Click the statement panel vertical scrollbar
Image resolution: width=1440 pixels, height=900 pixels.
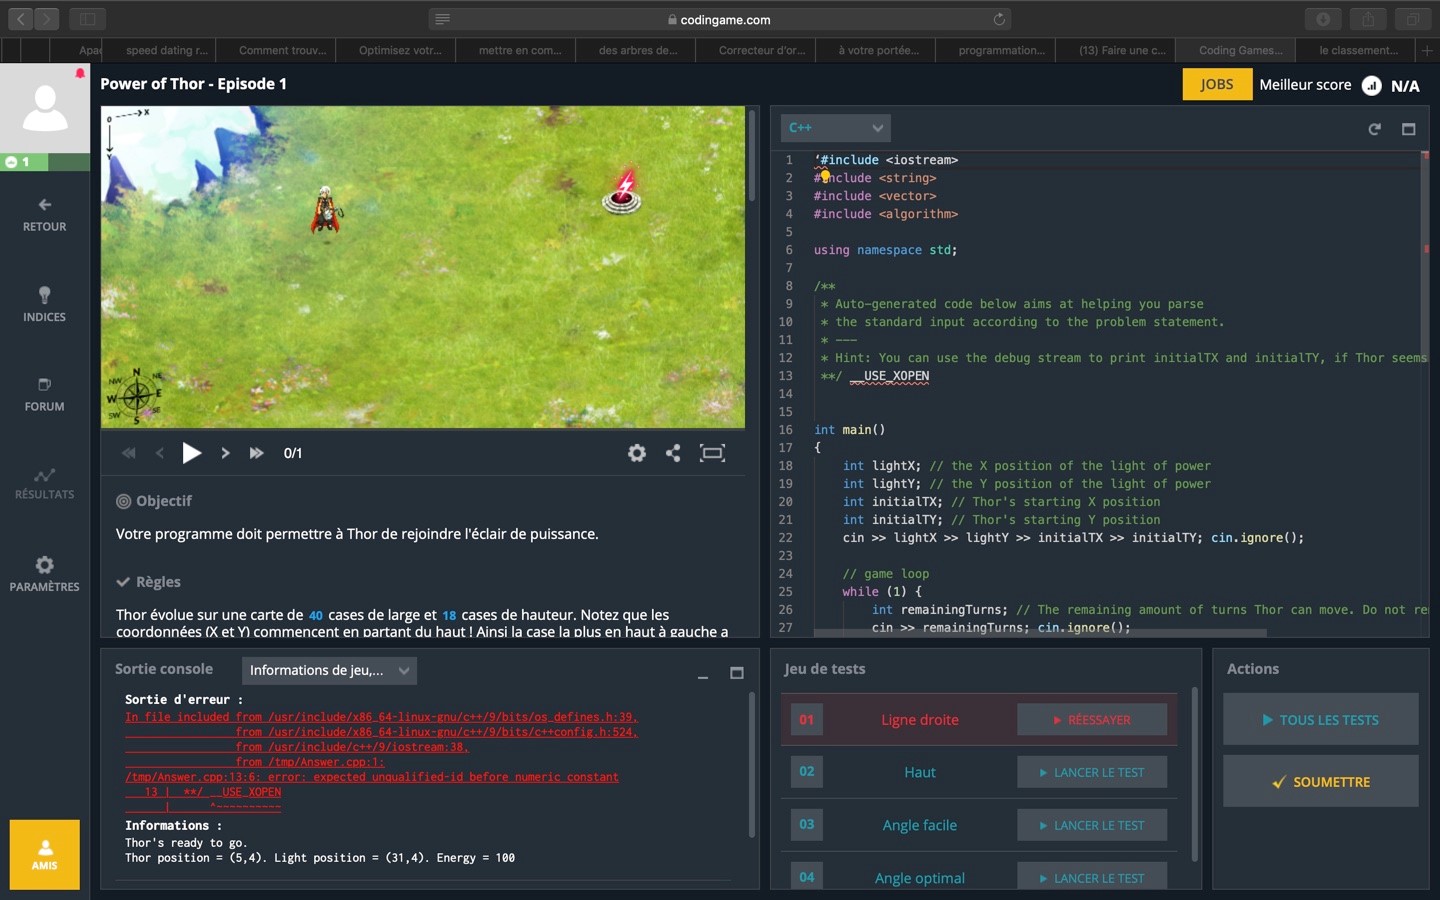751,155
